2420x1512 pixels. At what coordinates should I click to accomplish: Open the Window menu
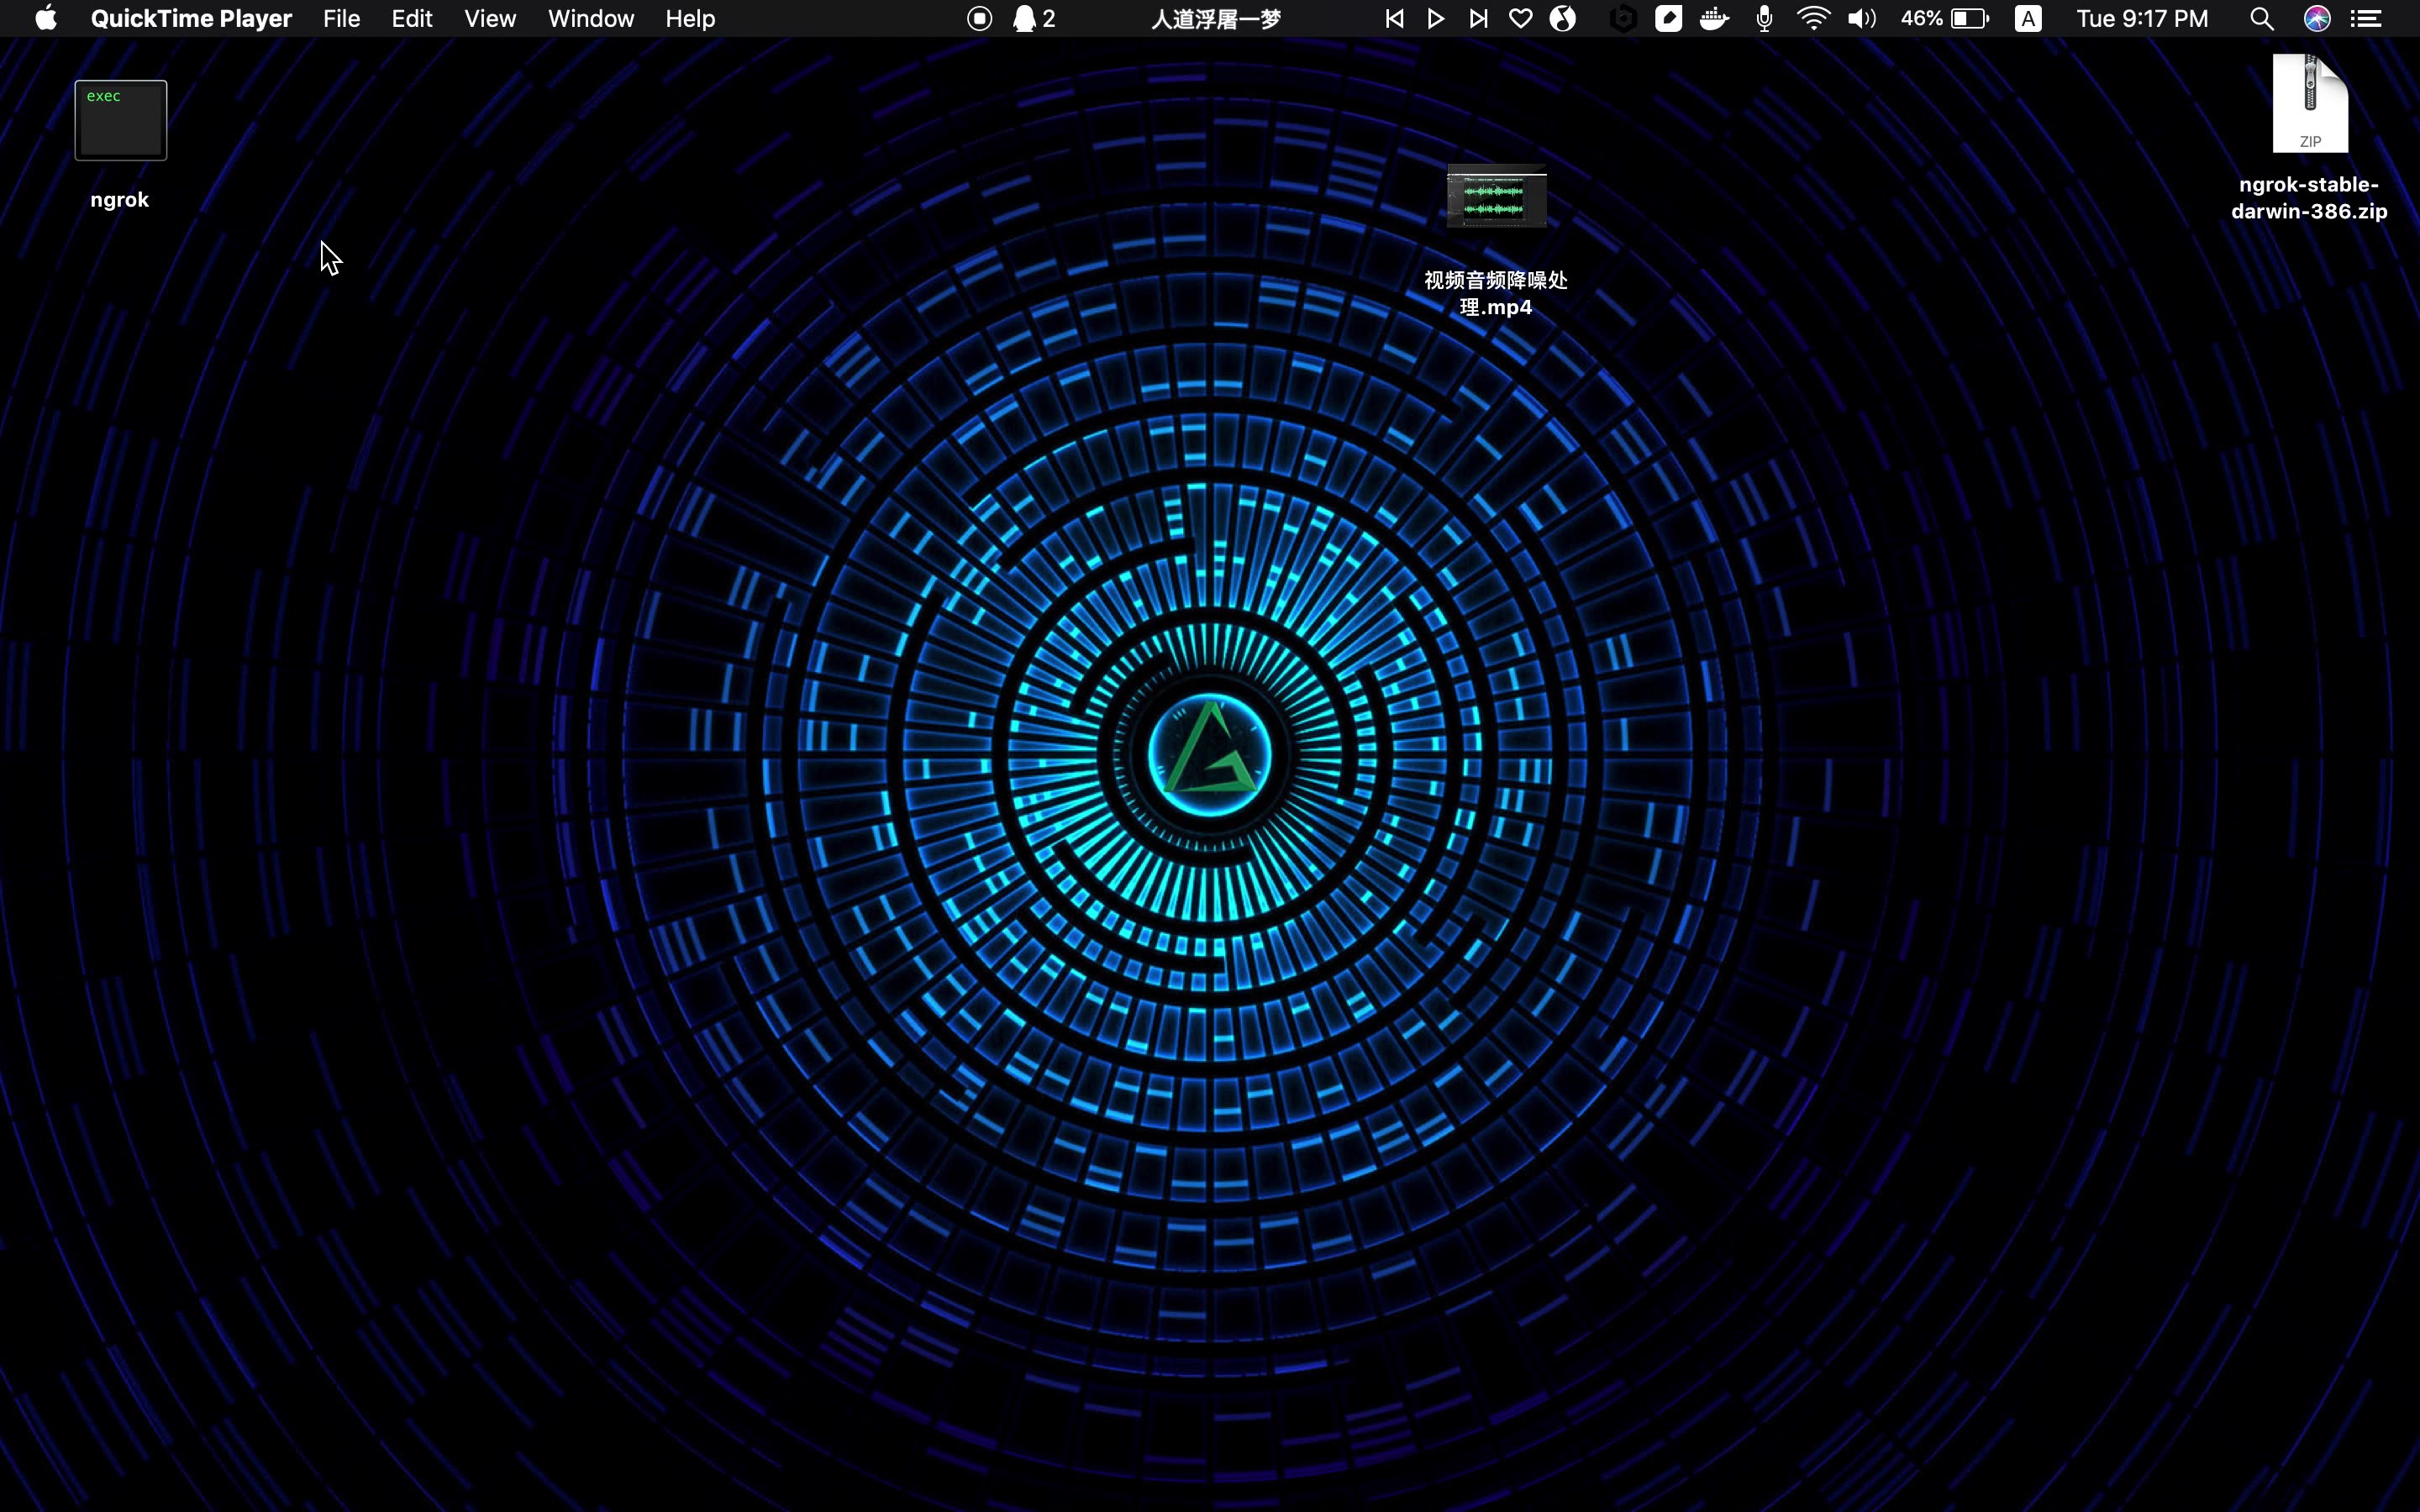coord(591,19)
